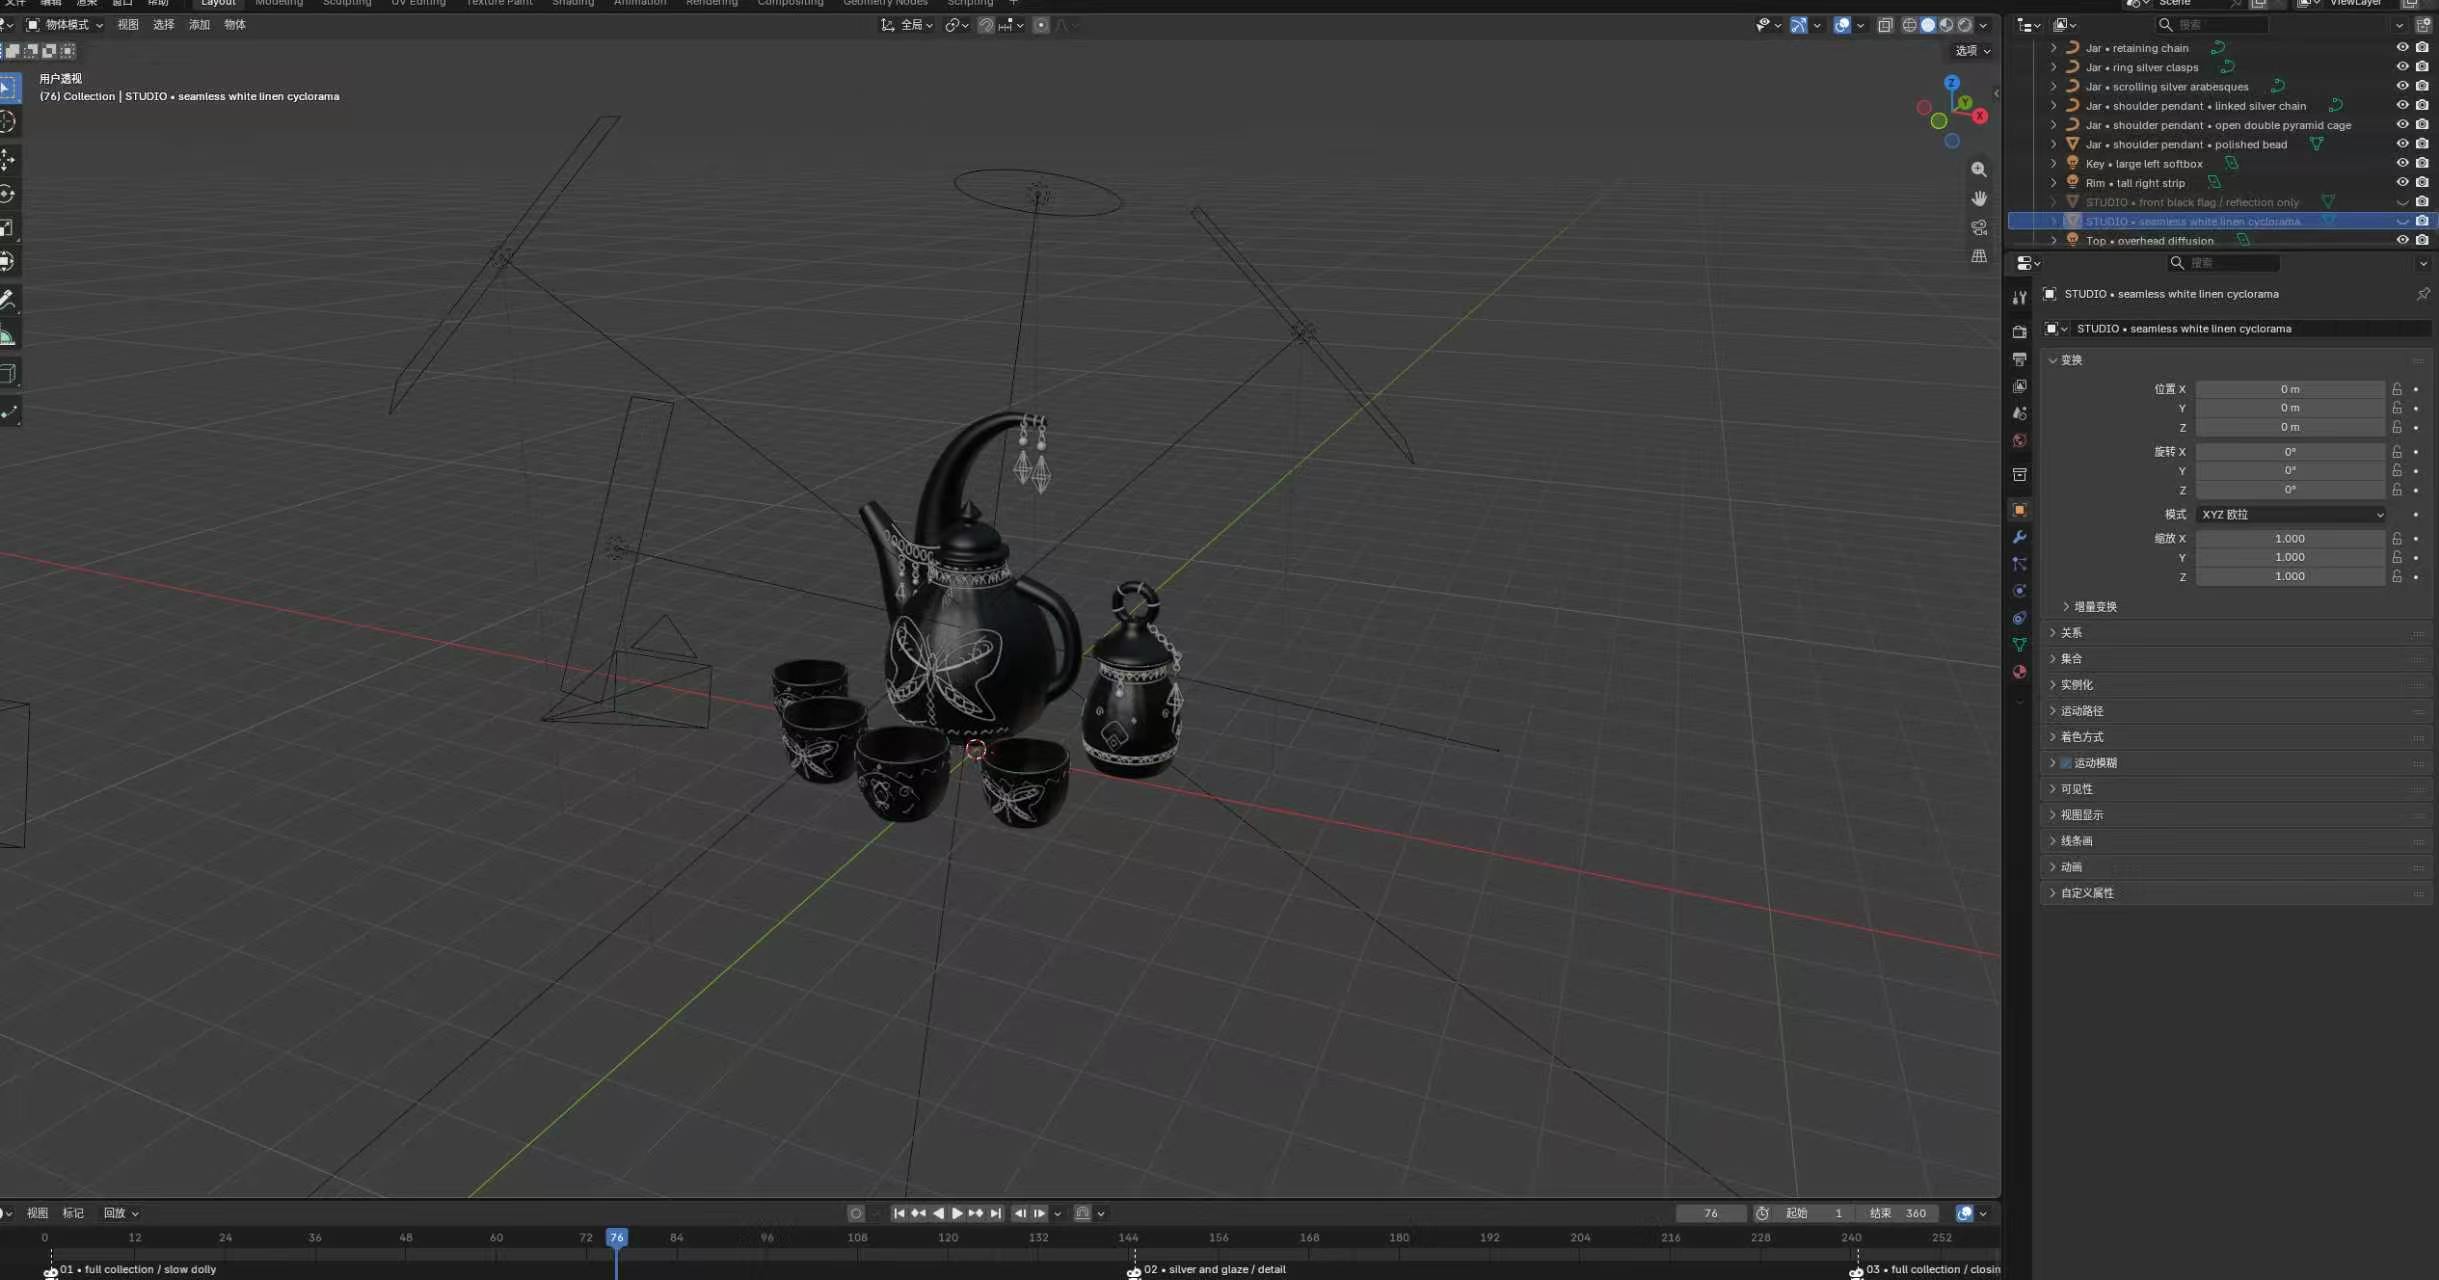Select the Annotate pencil tool

tap(8, 299)
